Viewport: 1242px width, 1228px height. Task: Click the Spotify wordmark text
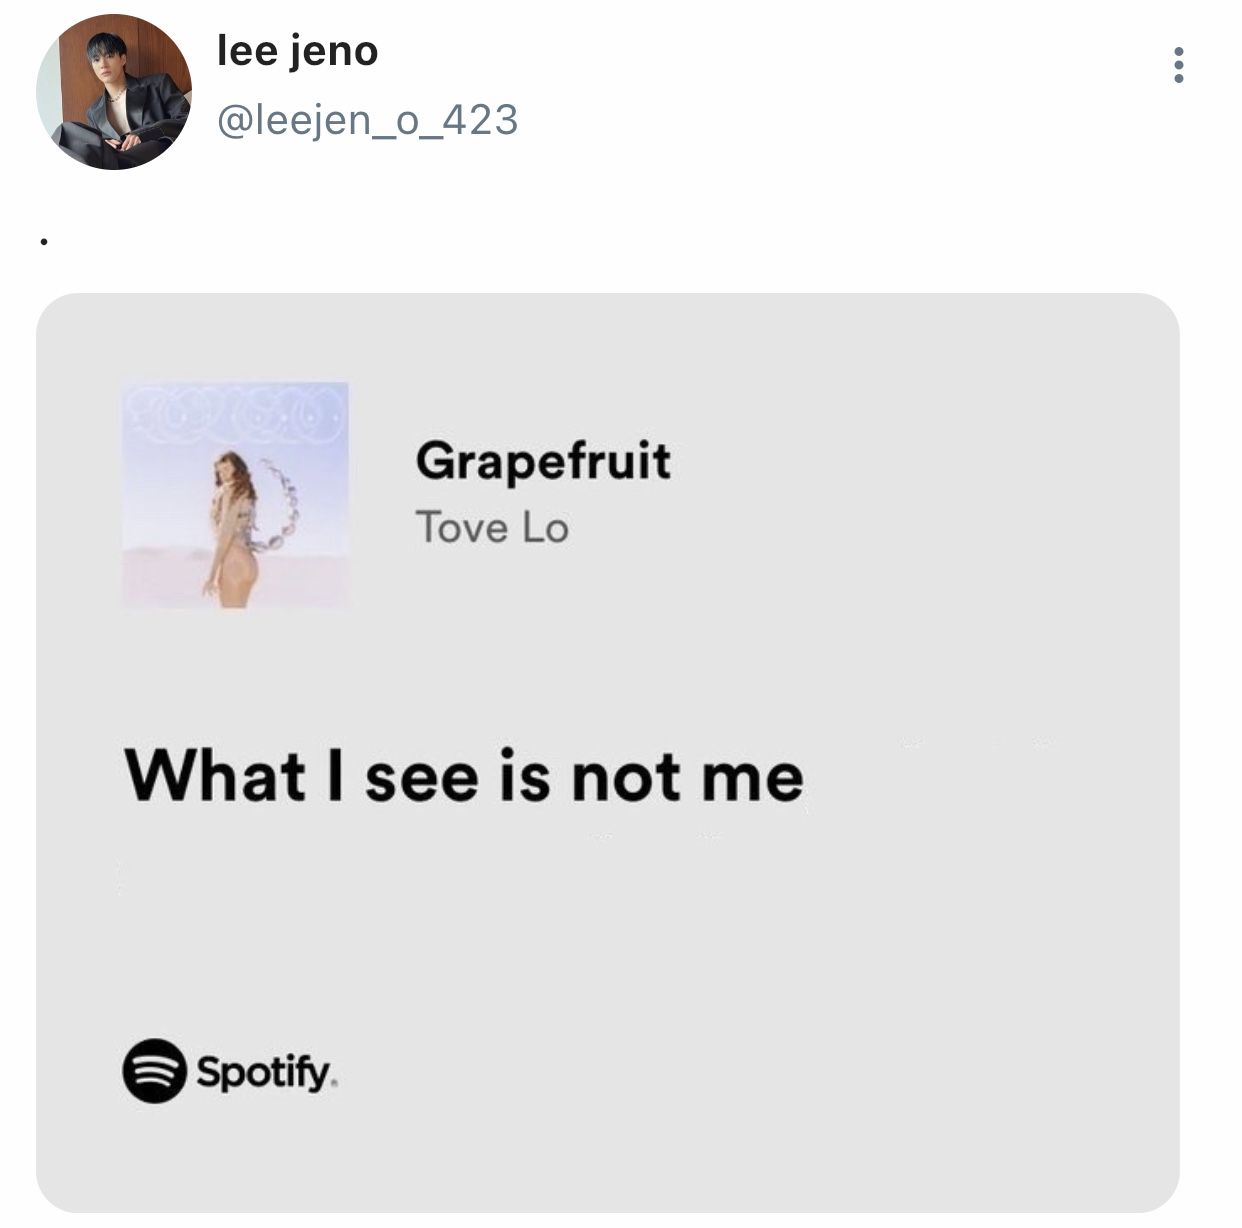(265, 1073)
